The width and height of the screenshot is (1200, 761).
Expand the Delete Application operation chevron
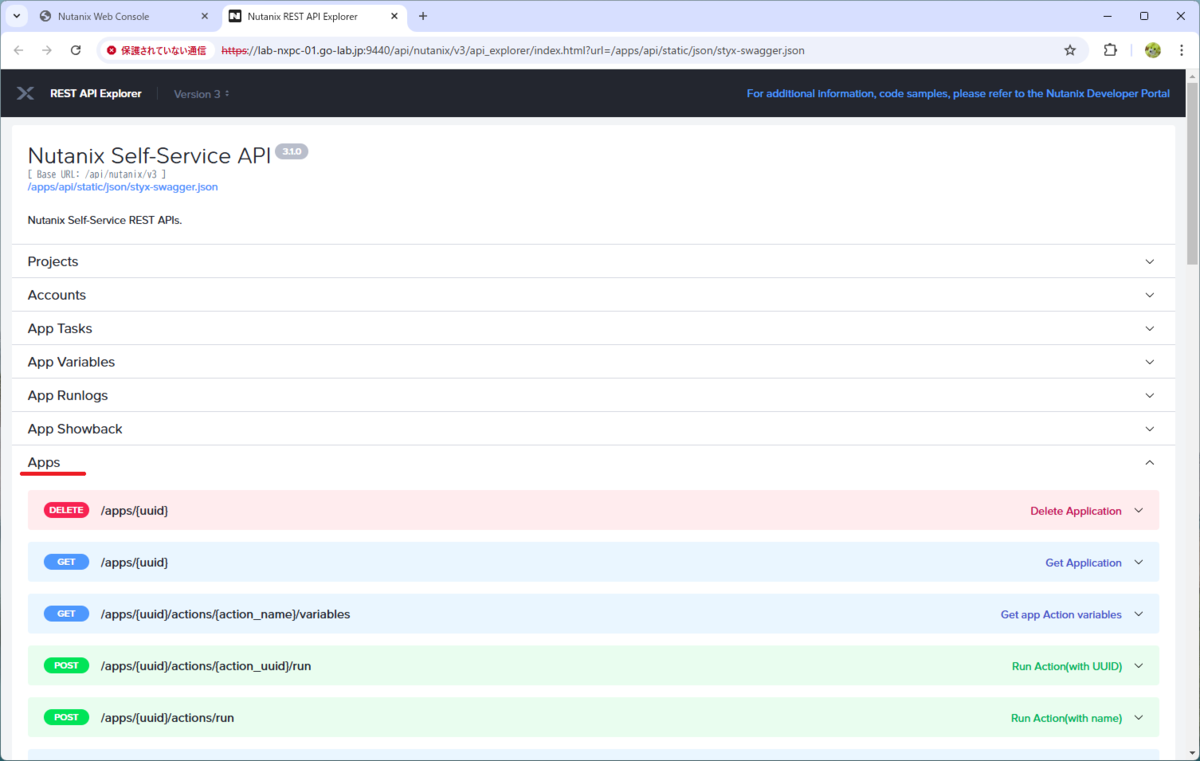coord(1138,511)
